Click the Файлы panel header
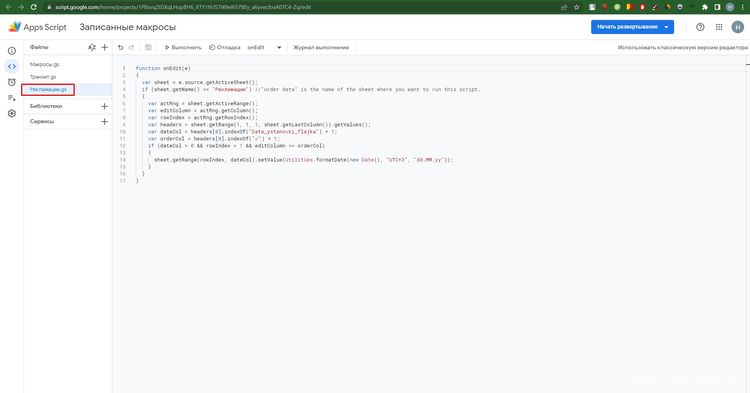The width and height of the screenshot is (750, 393). pos(39,47)
